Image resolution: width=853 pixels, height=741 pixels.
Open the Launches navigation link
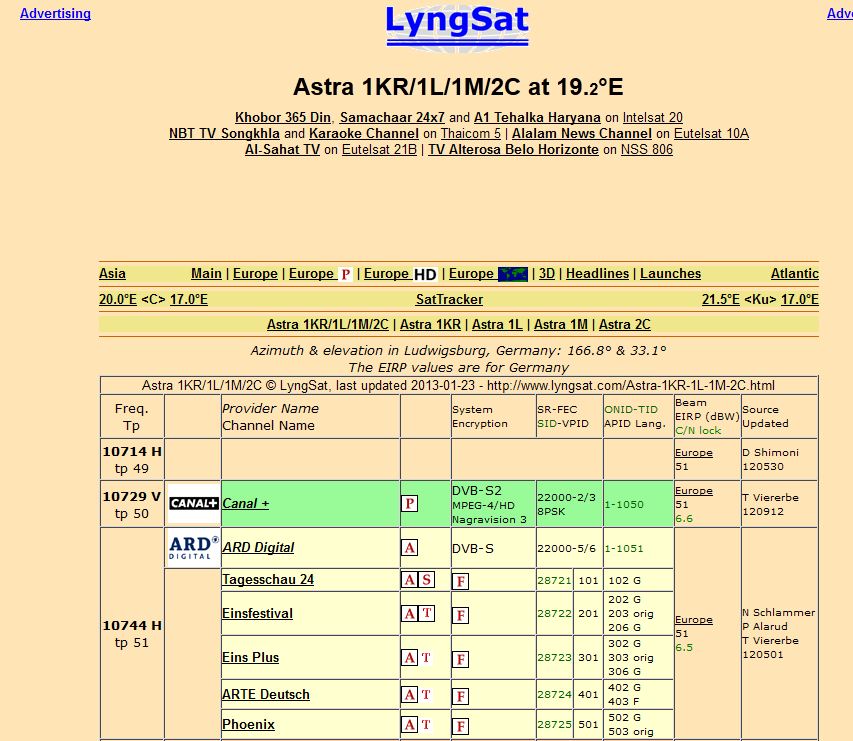pyautogui.click(x=670, y=274)
